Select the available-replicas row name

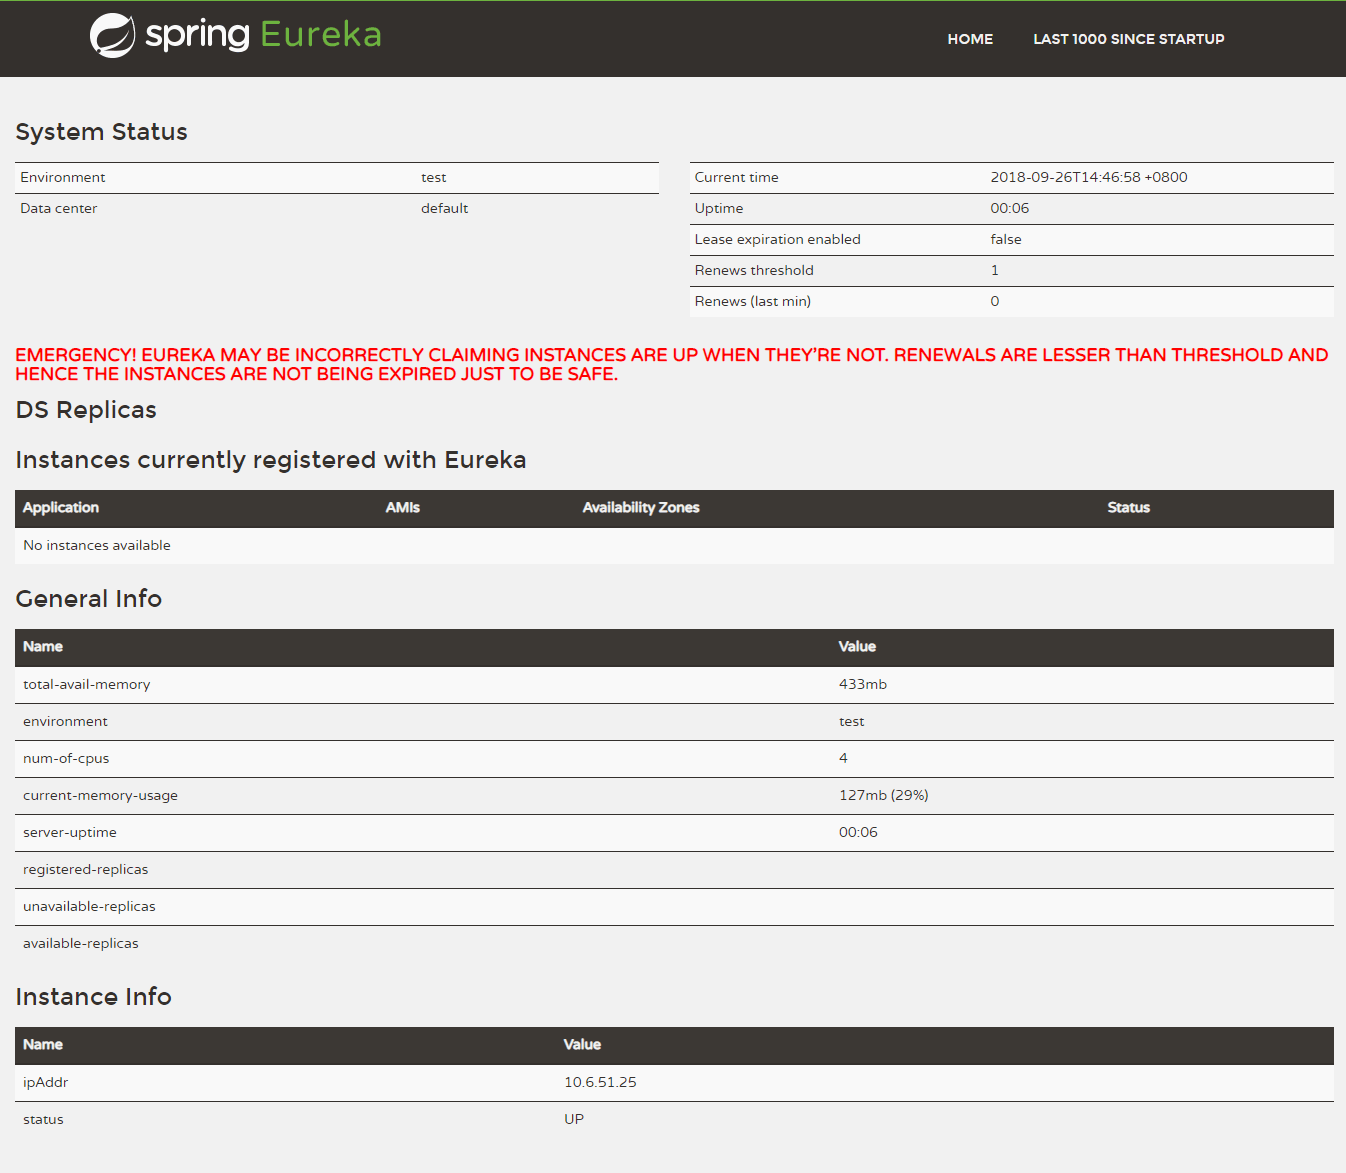[80, 944]
